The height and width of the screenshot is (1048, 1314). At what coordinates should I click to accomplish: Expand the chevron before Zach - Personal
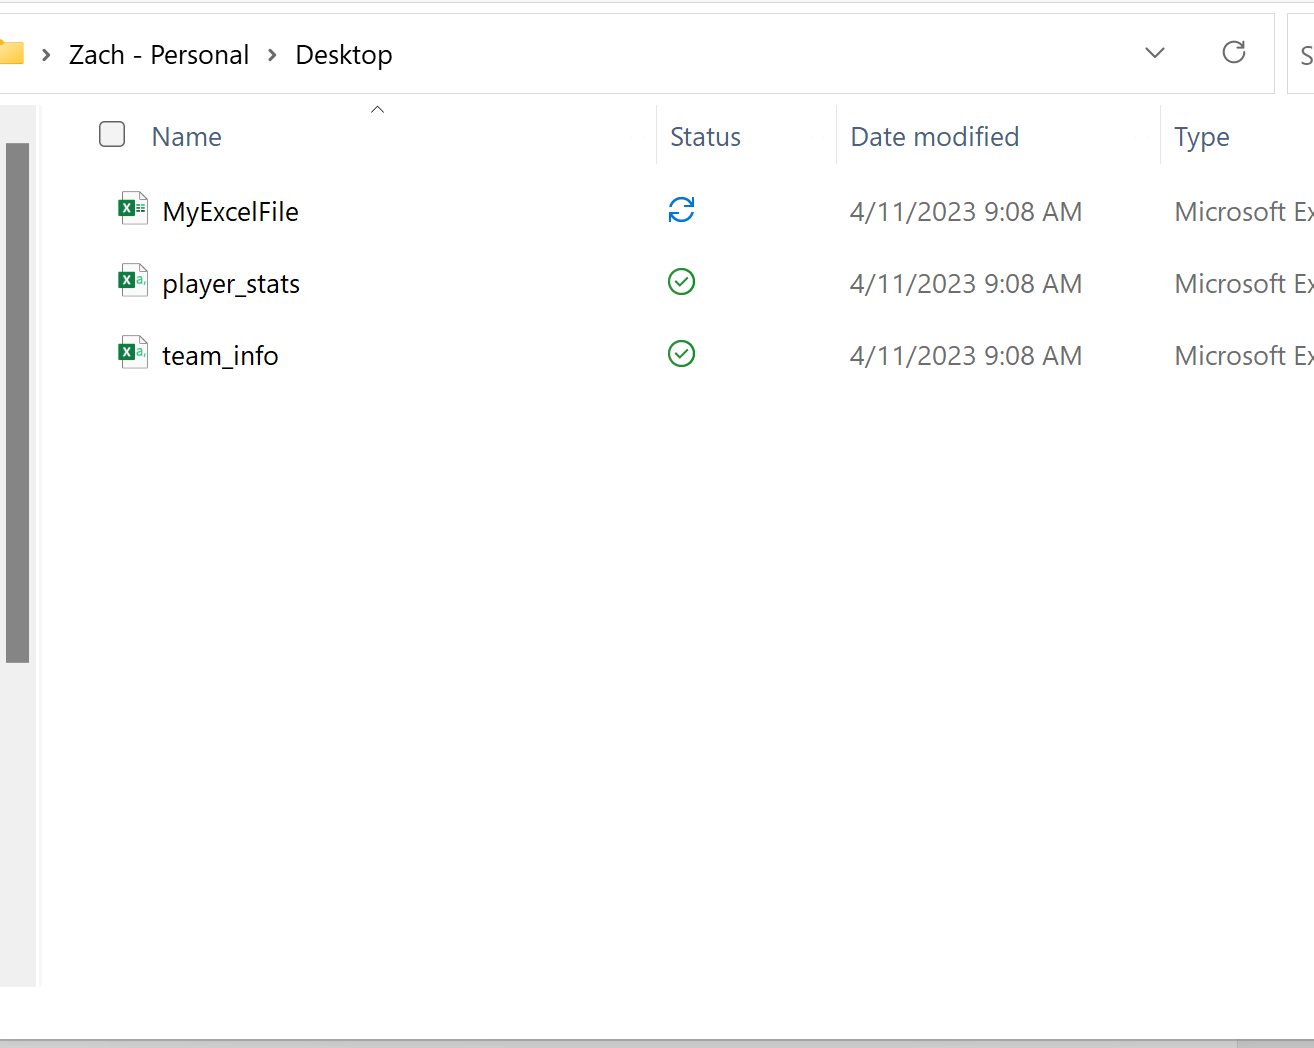pyautogui.click(x=46, y=55)
